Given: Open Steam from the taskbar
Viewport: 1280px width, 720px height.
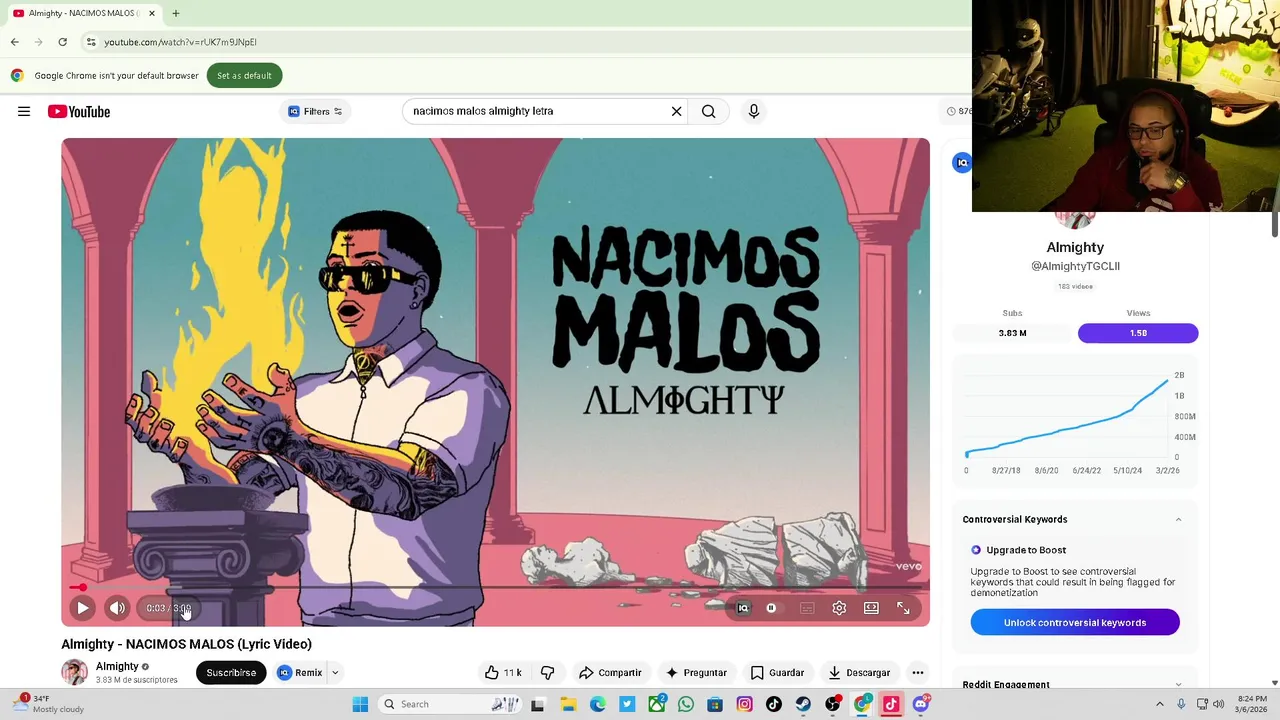Looking at the screenshot, I should pos(803,704).
